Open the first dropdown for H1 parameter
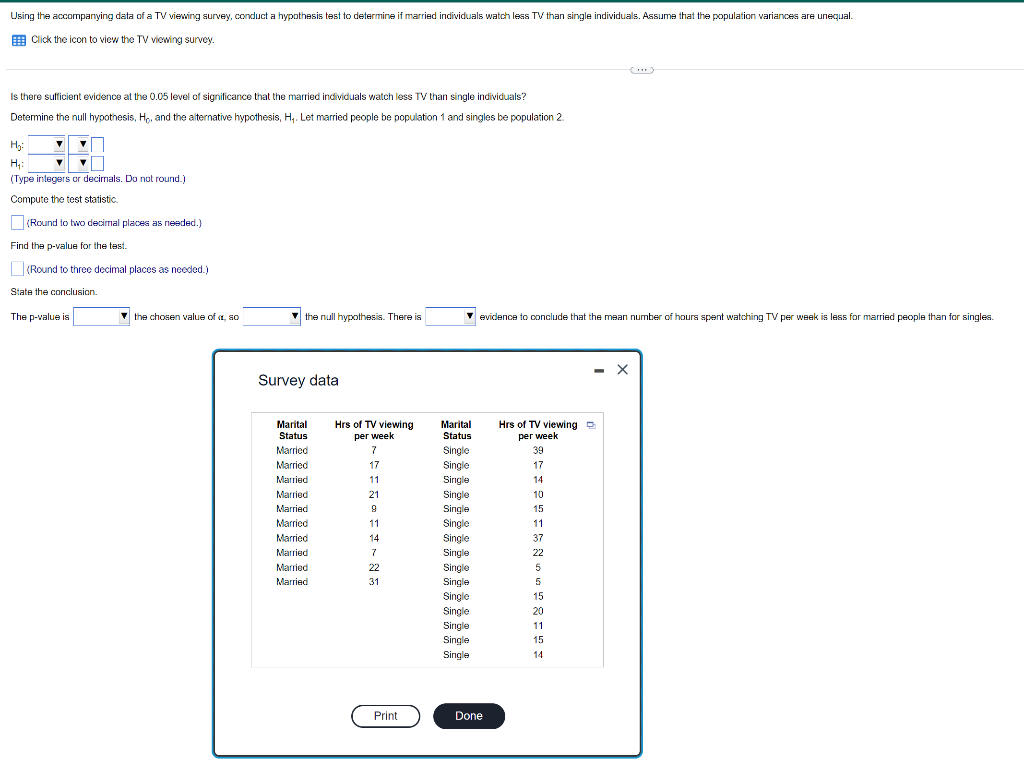Viewport: 1024px width, 784px height. coord(46,163)
